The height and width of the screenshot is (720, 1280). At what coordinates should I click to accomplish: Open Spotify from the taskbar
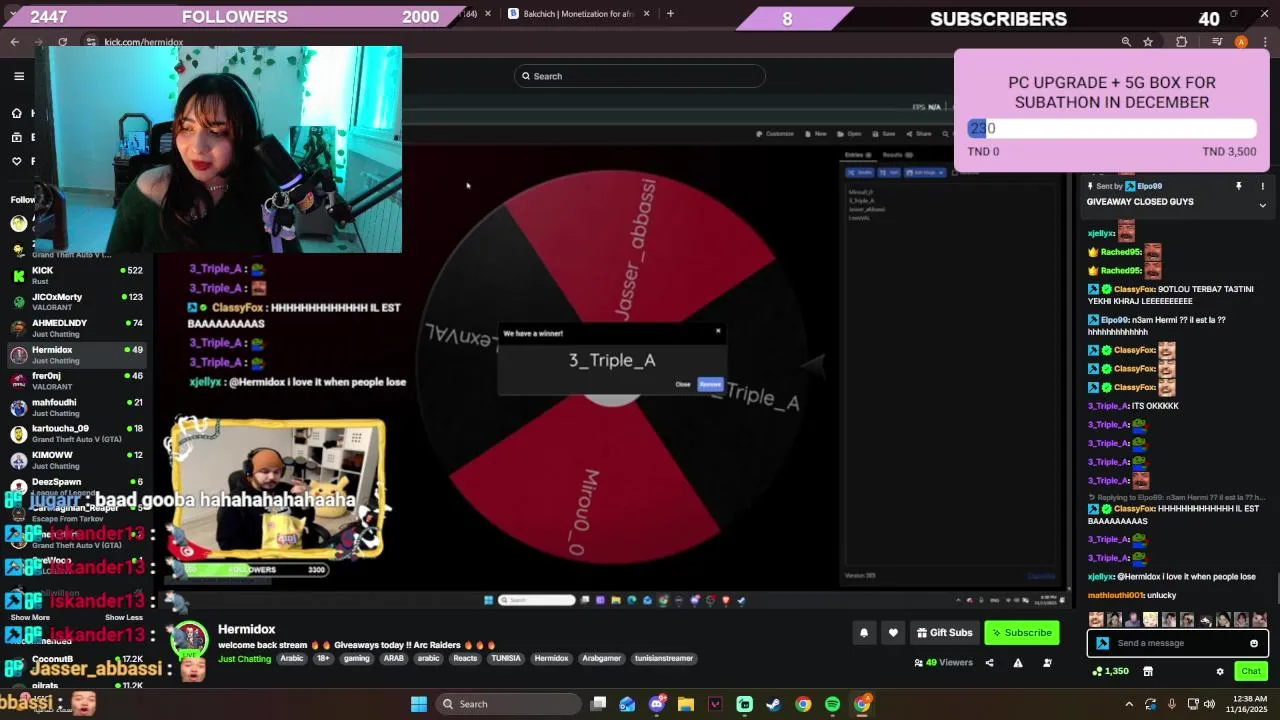pyautogui.click(x=832, y=704)
